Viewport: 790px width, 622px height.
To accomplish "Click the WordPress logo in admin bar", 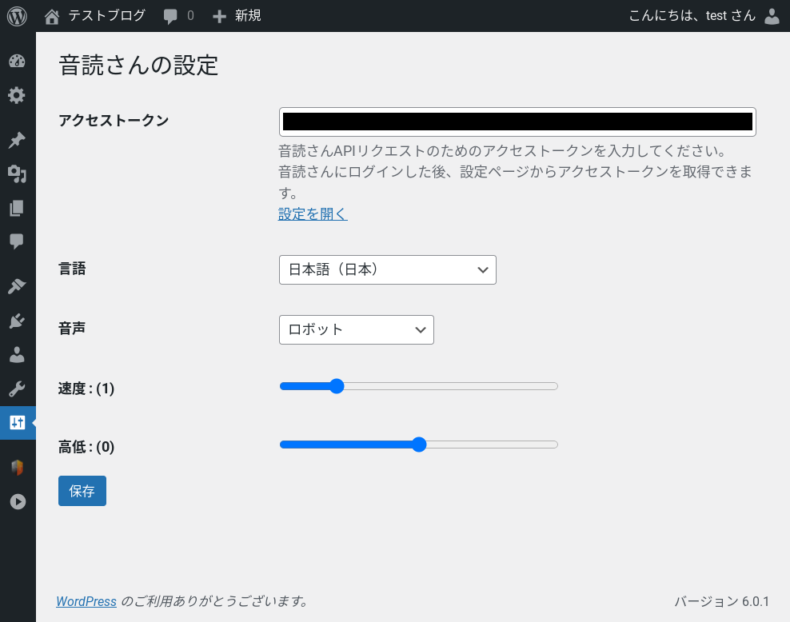I will coord(17,16).
